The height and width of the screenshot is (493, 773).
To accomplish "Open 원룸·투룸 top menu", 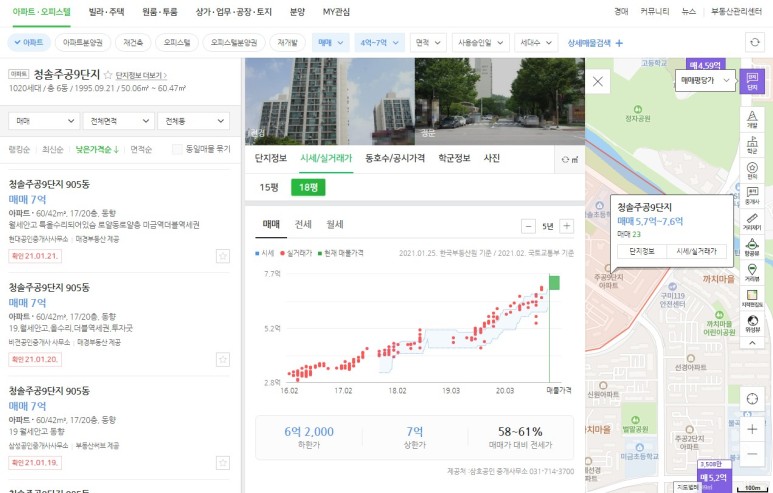I will tap(160, 12).
